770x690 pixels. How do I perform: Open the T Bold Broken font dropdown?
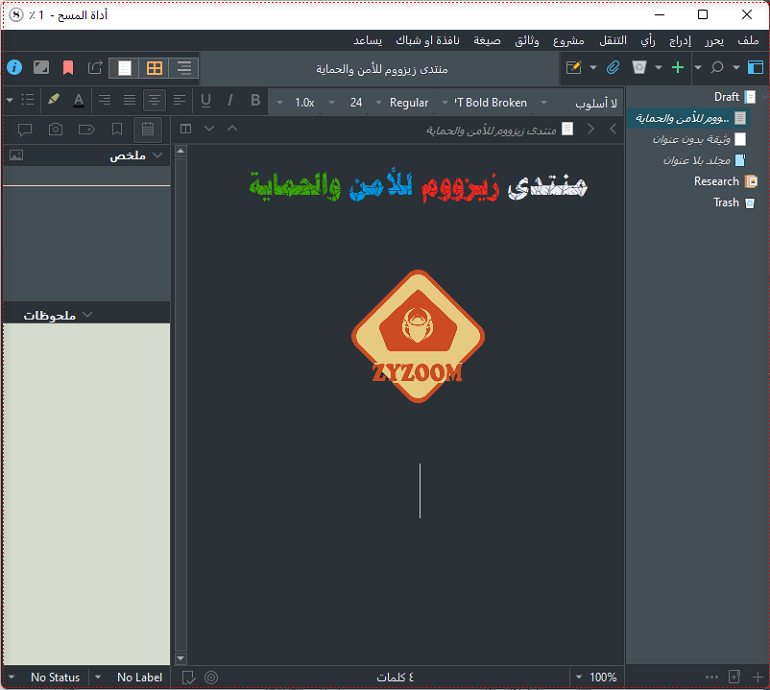(x=485, y=103)
